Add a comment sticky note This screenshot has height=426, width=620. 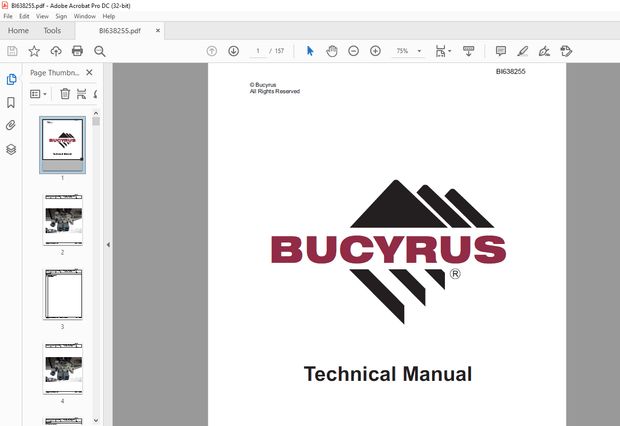tap(501, 51)
